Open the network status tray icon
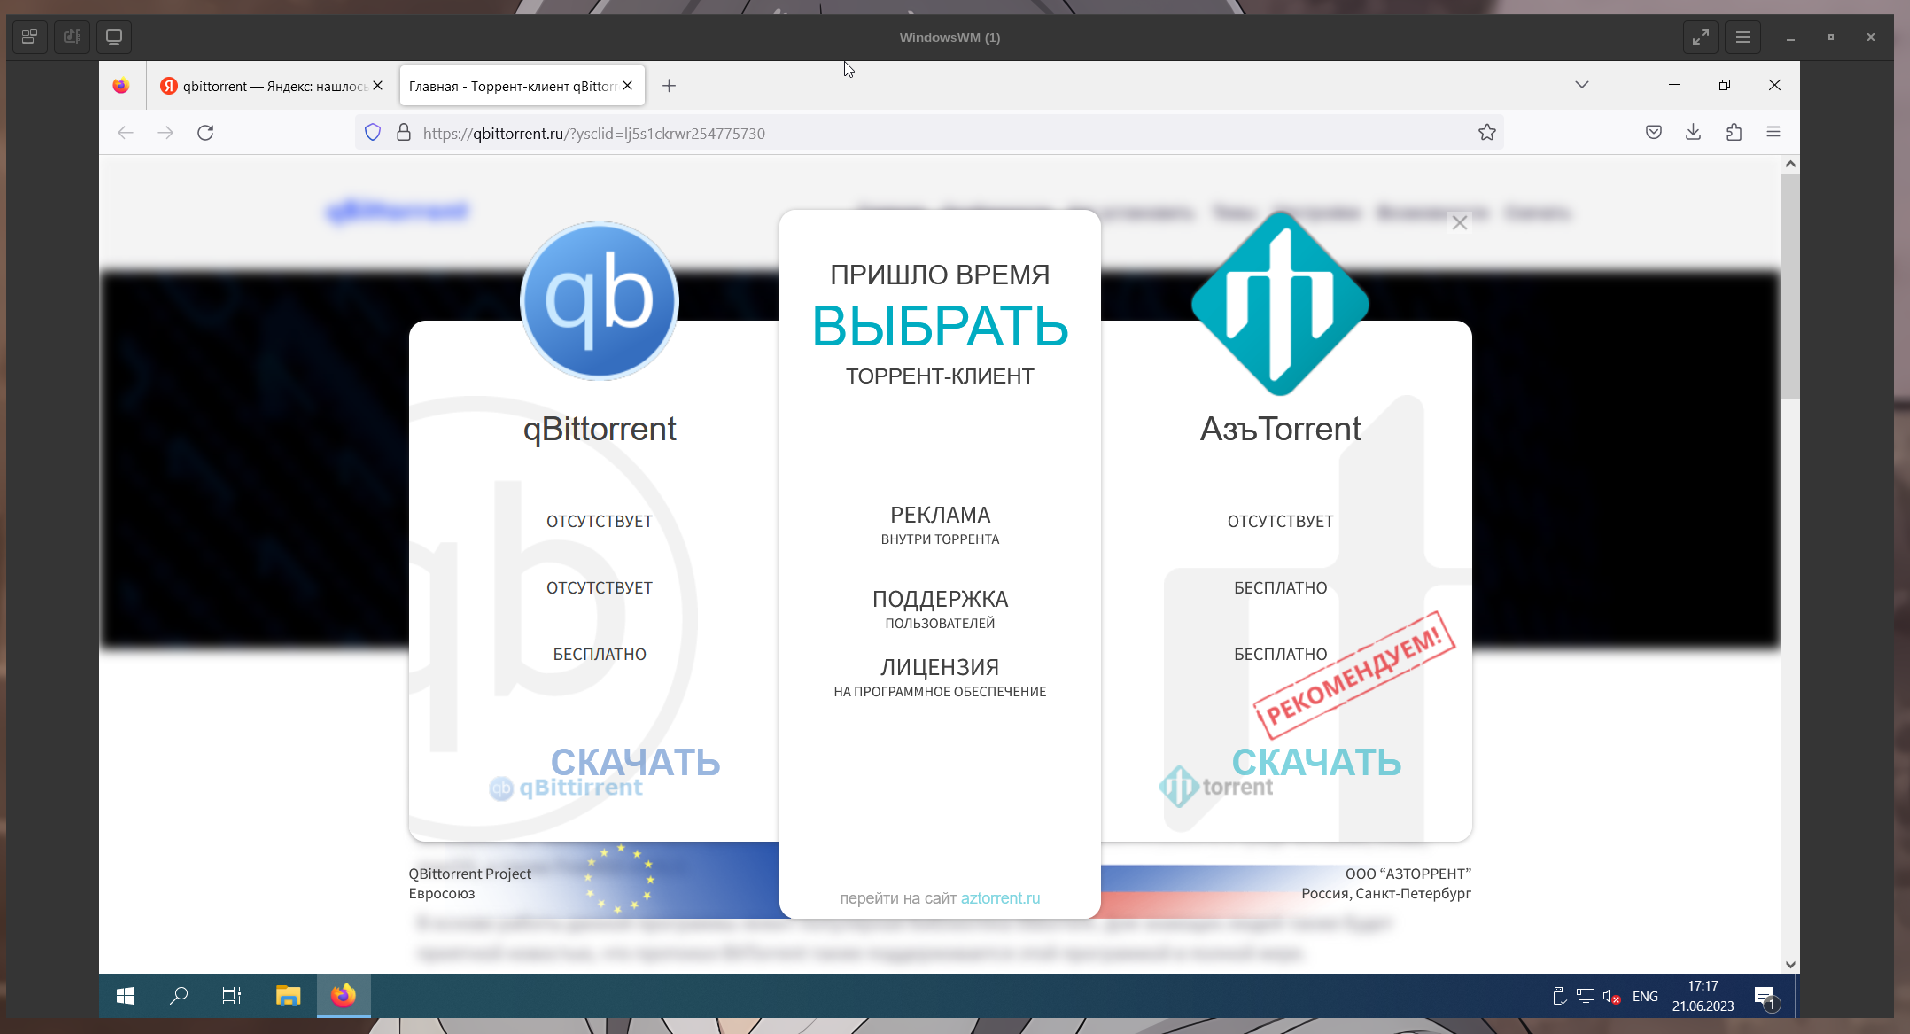 tap(1585, 996)
